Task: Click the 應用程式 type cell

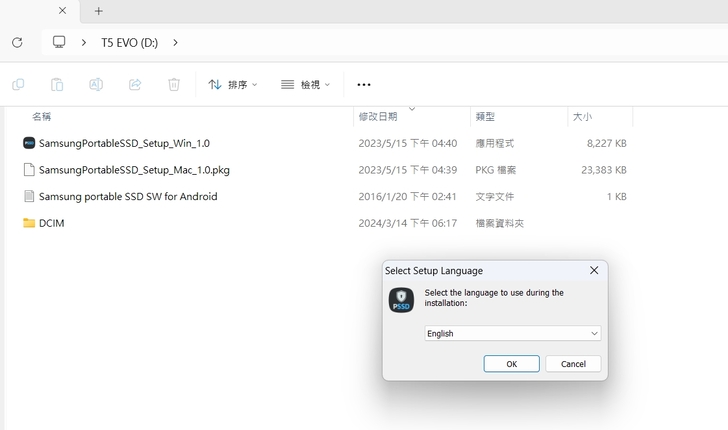Action: [495, 143]
